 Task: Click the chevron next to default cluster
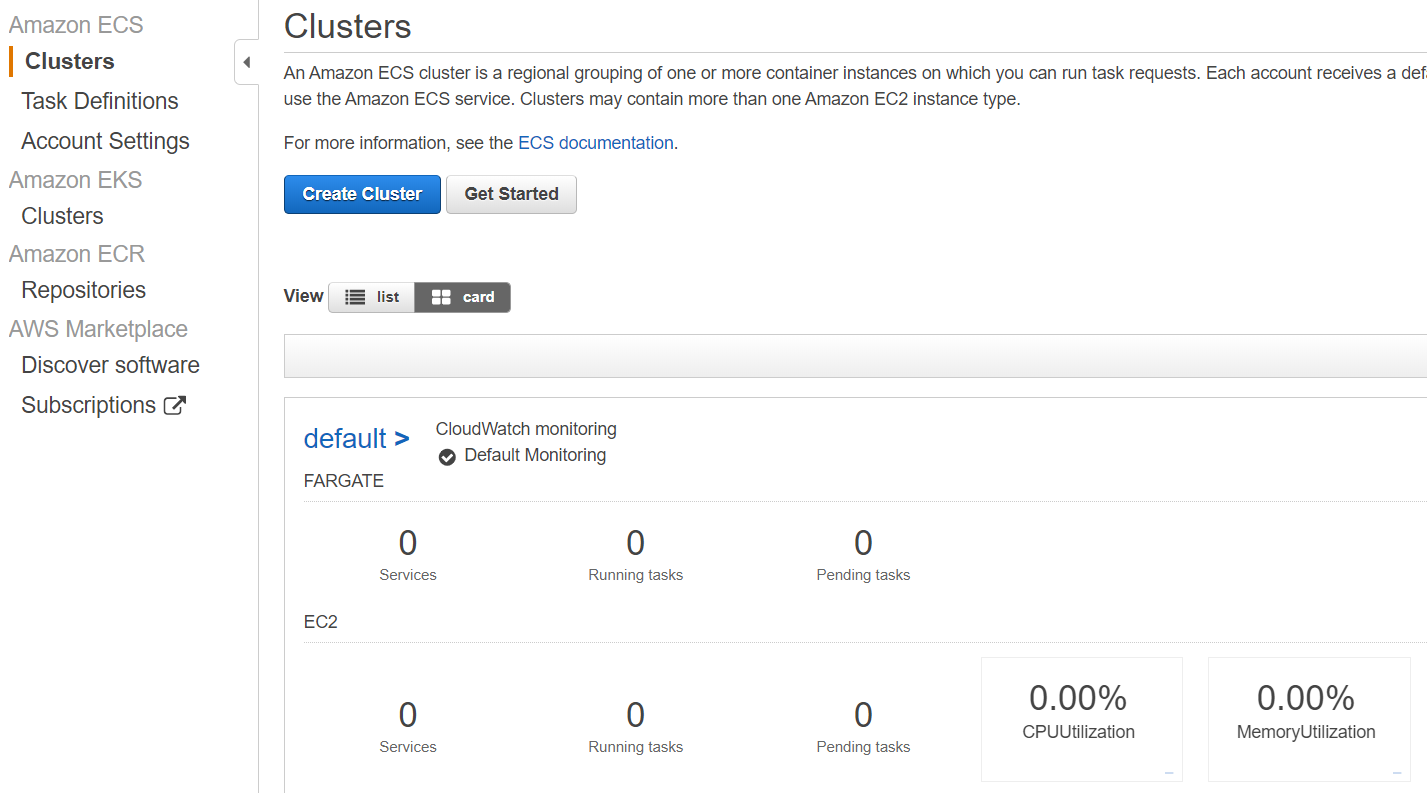402,439
